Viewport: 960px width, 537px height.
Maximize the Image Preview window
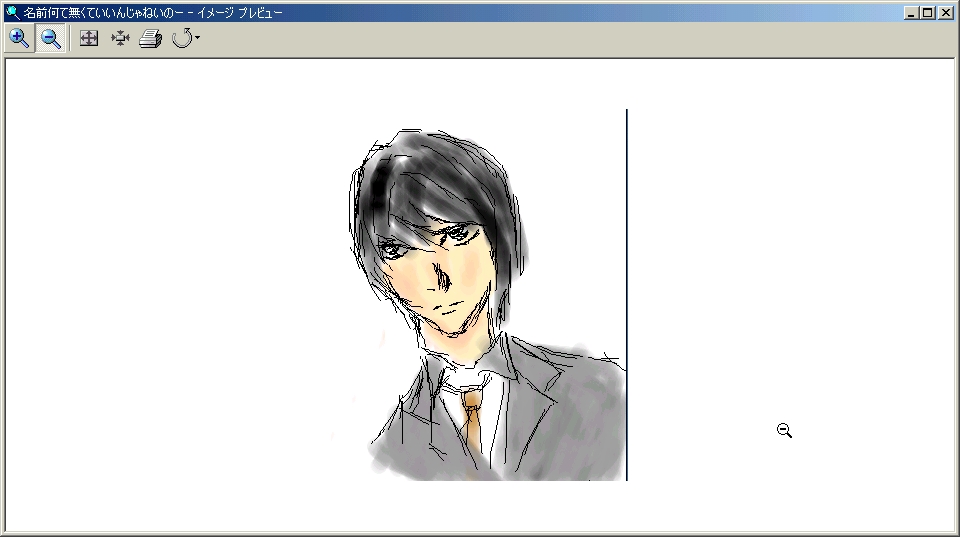927,13
